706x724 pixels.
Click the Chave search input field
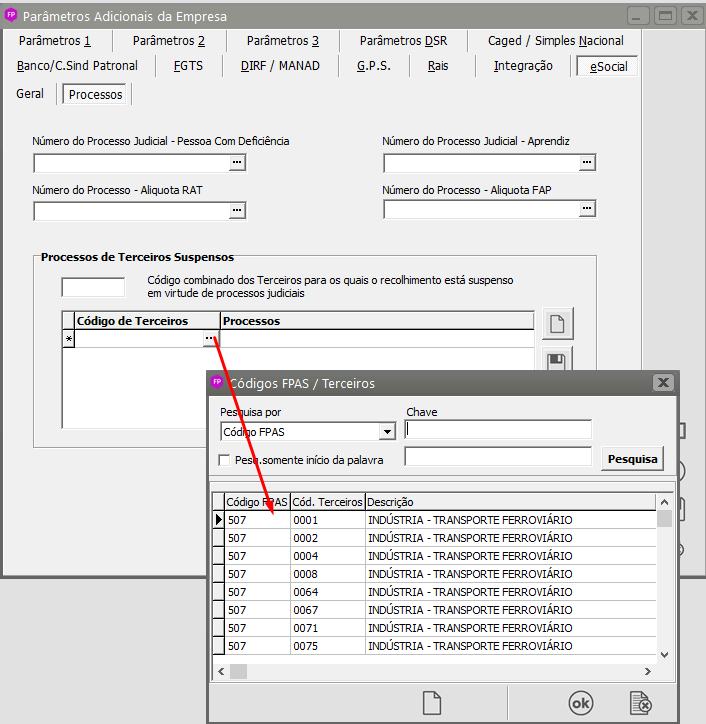click(498, 430)
